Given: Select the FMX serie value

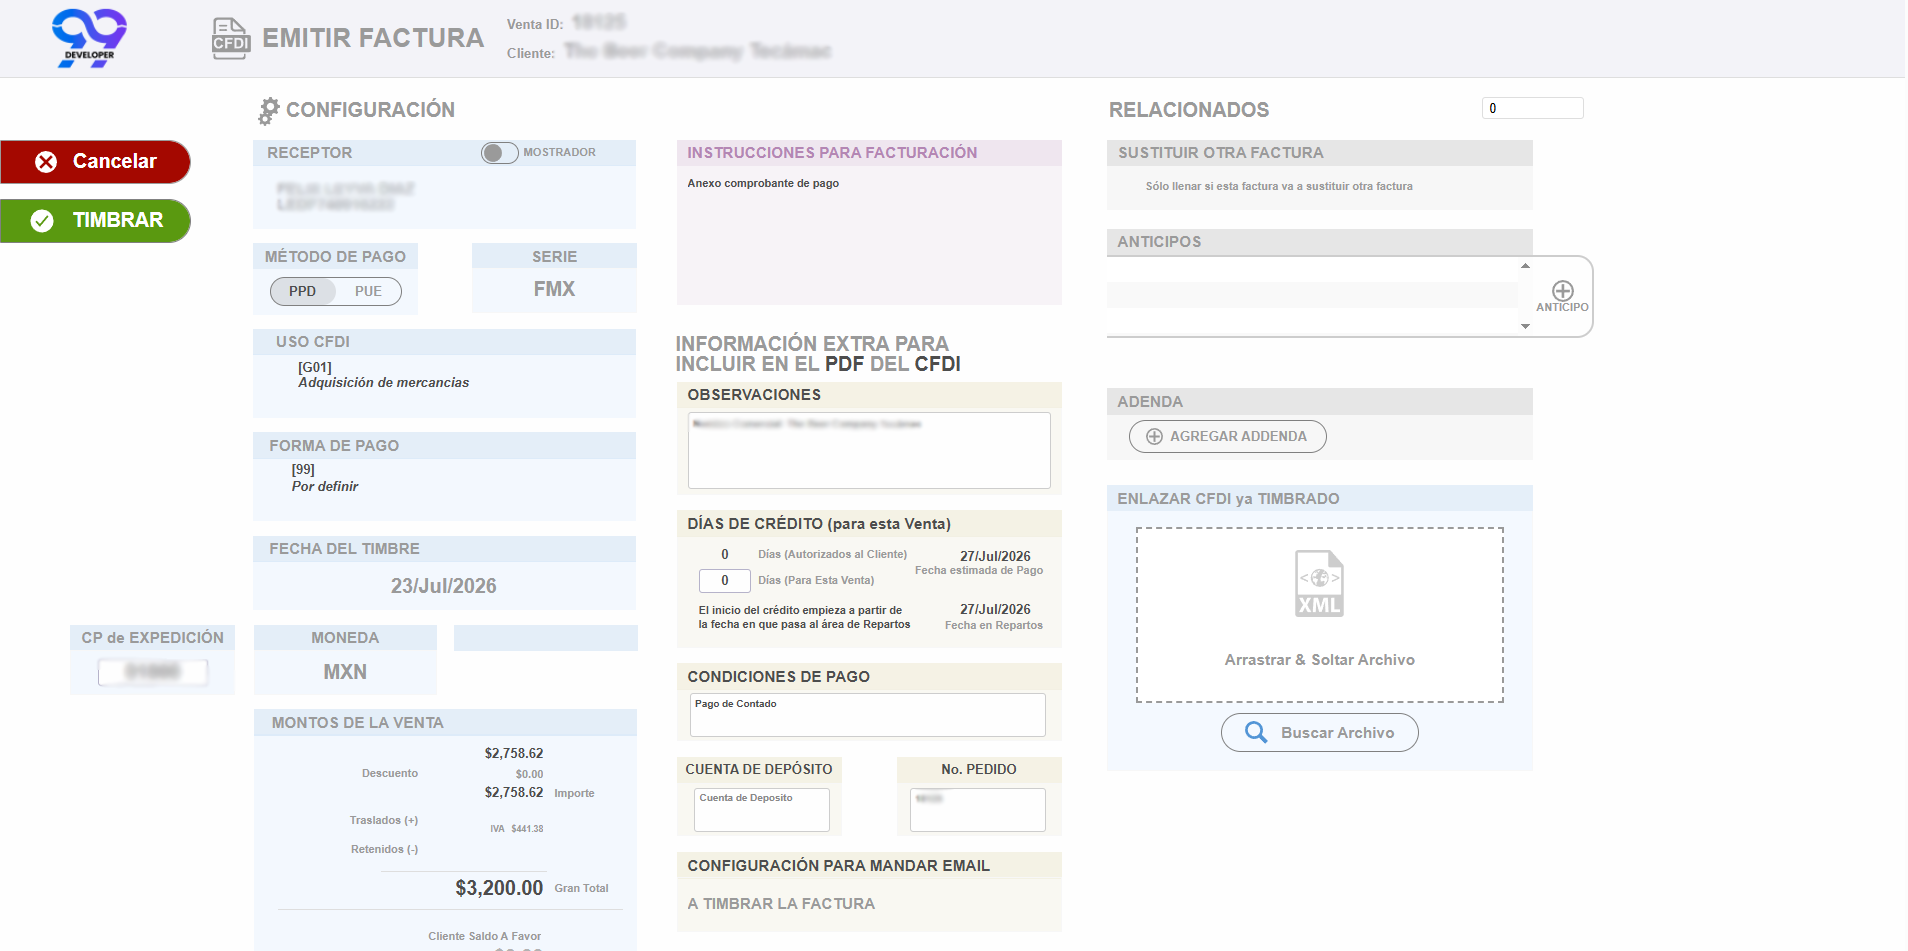Looking at the screenshot, I should pos(554,289).
